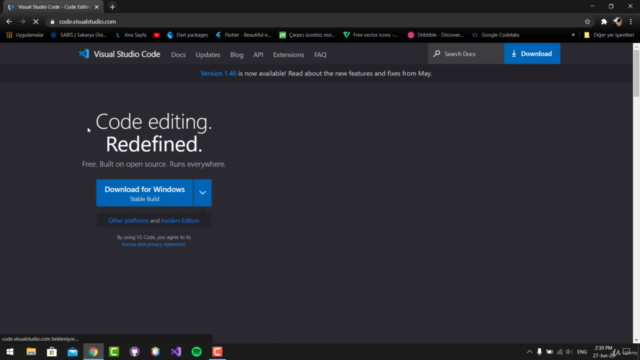
Task: Open the FAQ menu item
Action: [x=320, y=55]
